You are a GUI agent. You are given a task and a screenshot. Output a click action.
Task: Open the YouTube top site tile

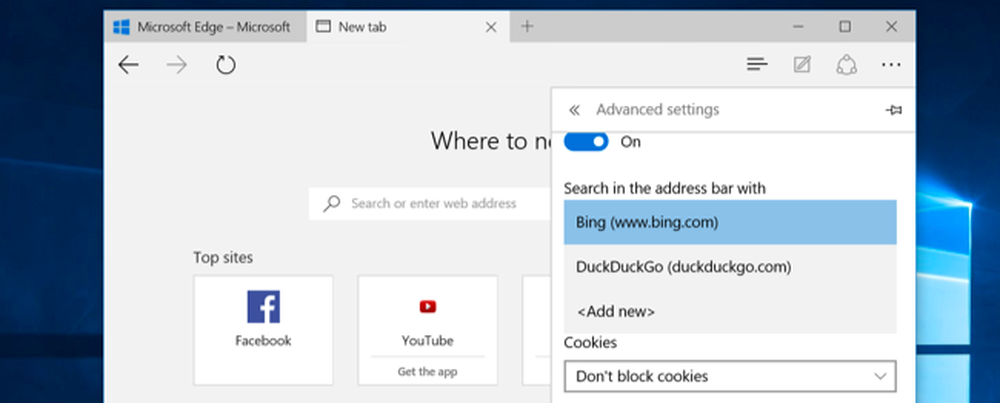tap(427, 330)
